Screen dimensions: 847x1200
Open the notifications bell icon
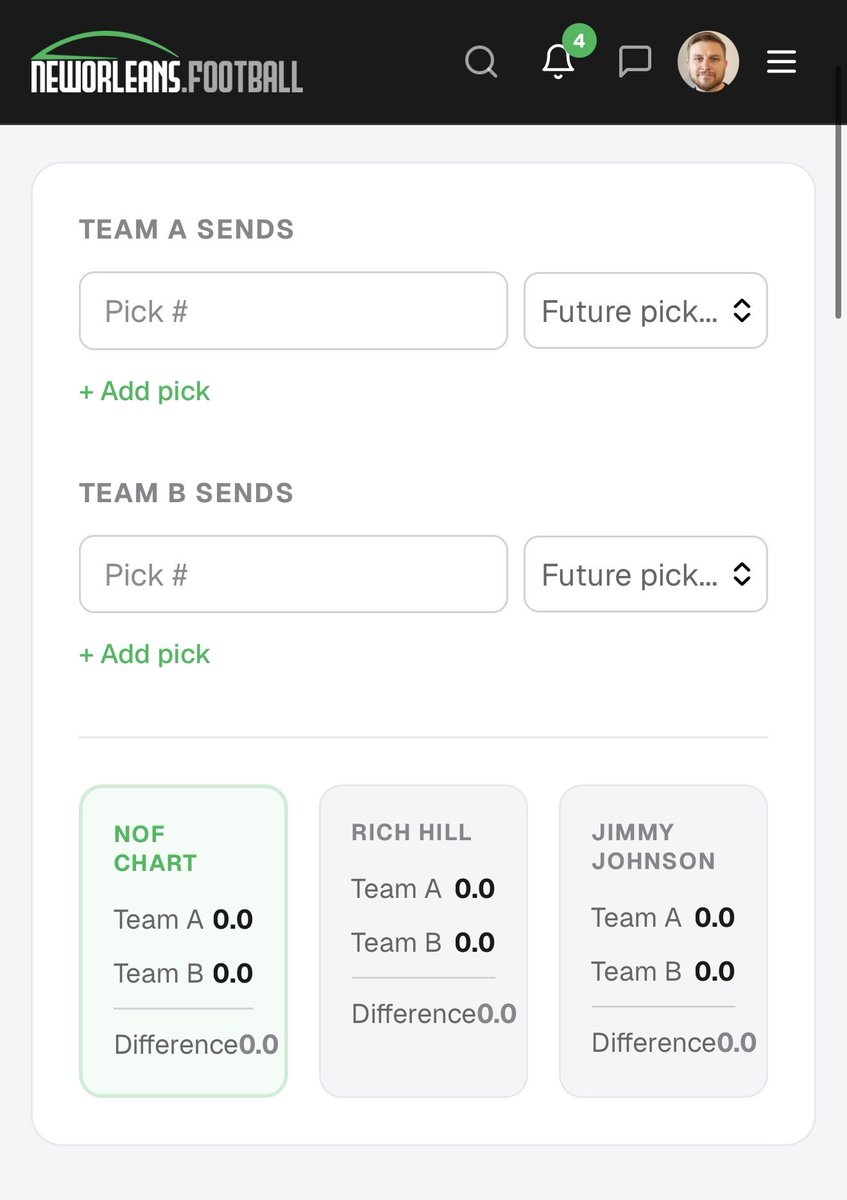point(558,63)
